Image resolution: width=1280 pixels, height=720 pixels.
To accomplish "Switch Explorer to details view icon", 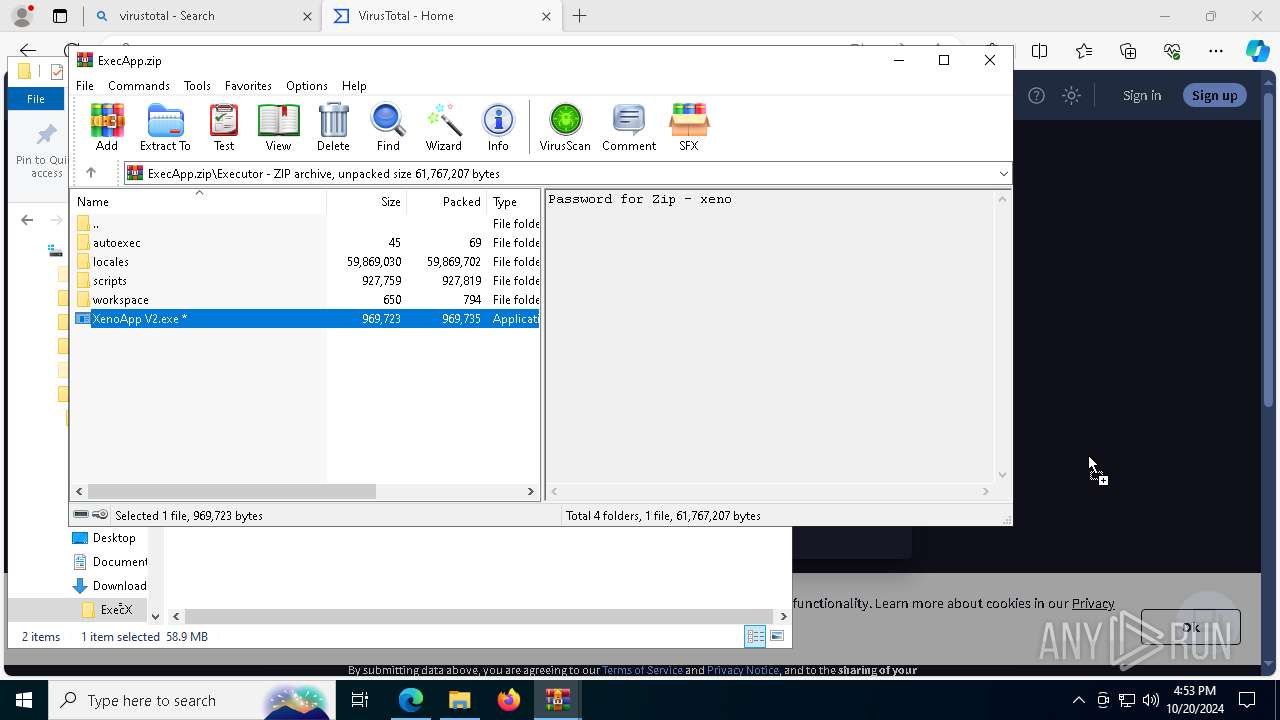I will (x=755, y=636).
